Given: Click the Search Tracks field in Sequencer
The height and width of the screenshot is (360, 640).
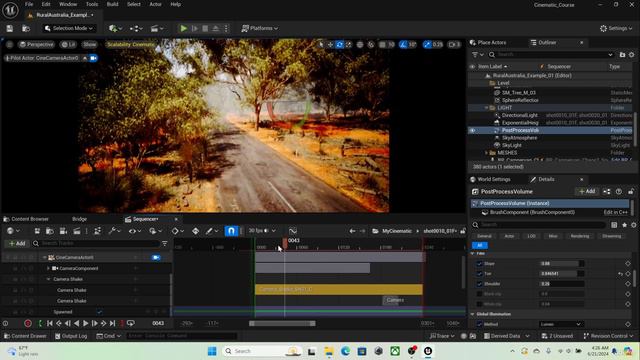Looking at the screenshot, I should tap(97, 243).
